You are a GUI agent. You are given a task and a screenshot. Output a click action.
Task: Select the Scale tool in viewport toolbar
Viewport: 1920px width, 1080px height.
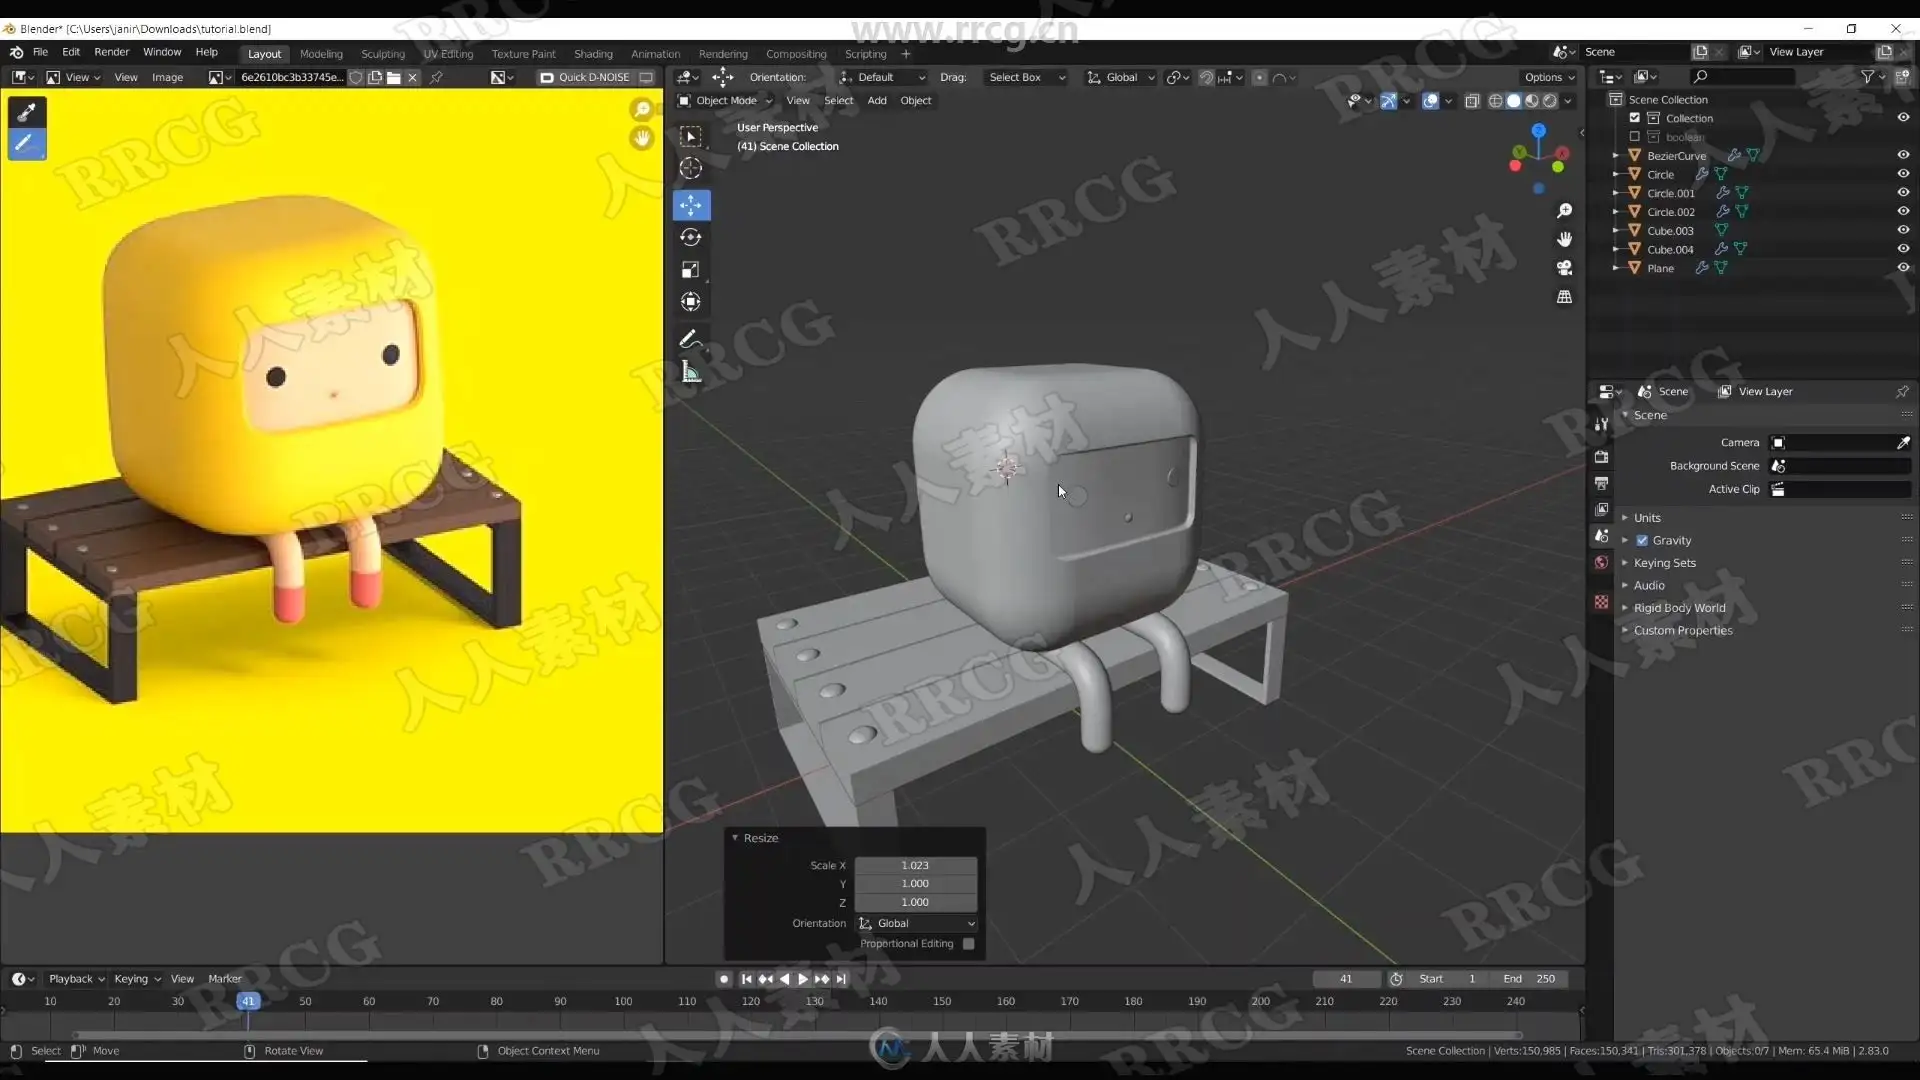pos(690,270)
